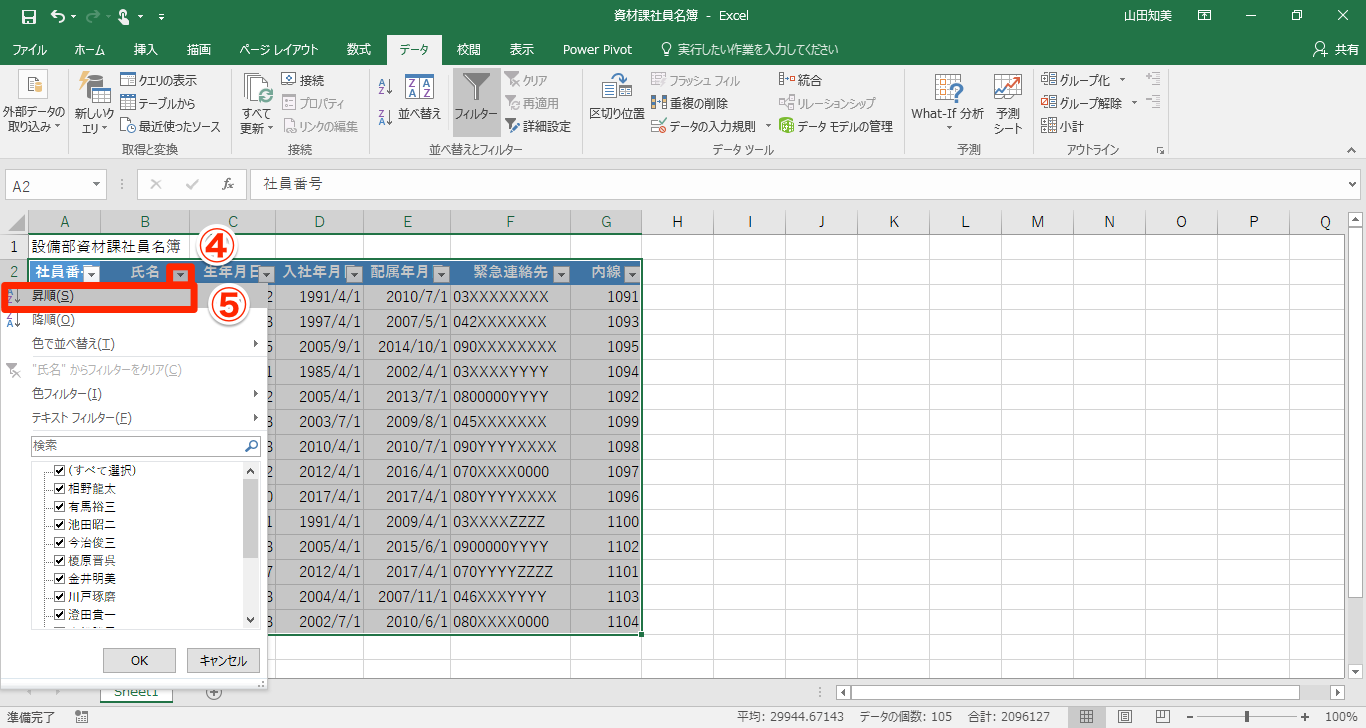Click グループ化 in the outline group
Screen dimensions: 1366x728
(1076, 80)
